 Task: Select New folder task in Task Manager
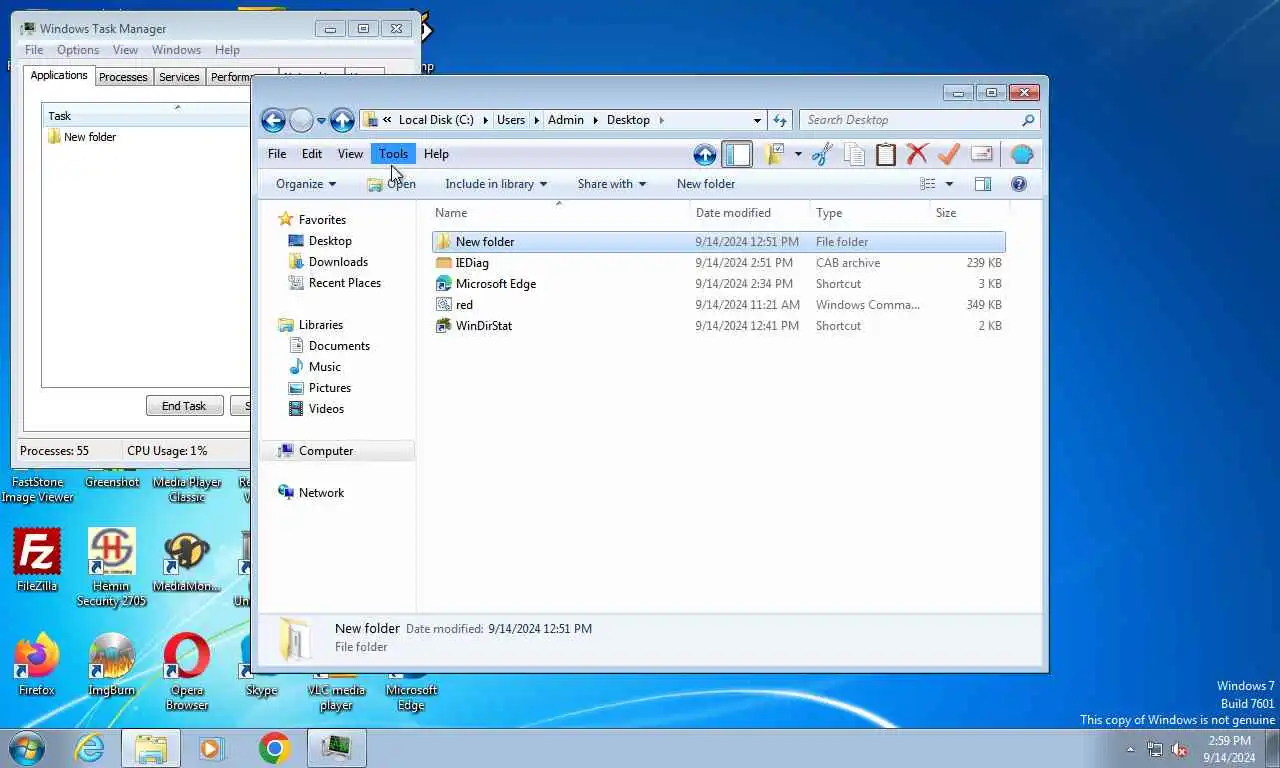pyautogui.click(x=90, y=137)
